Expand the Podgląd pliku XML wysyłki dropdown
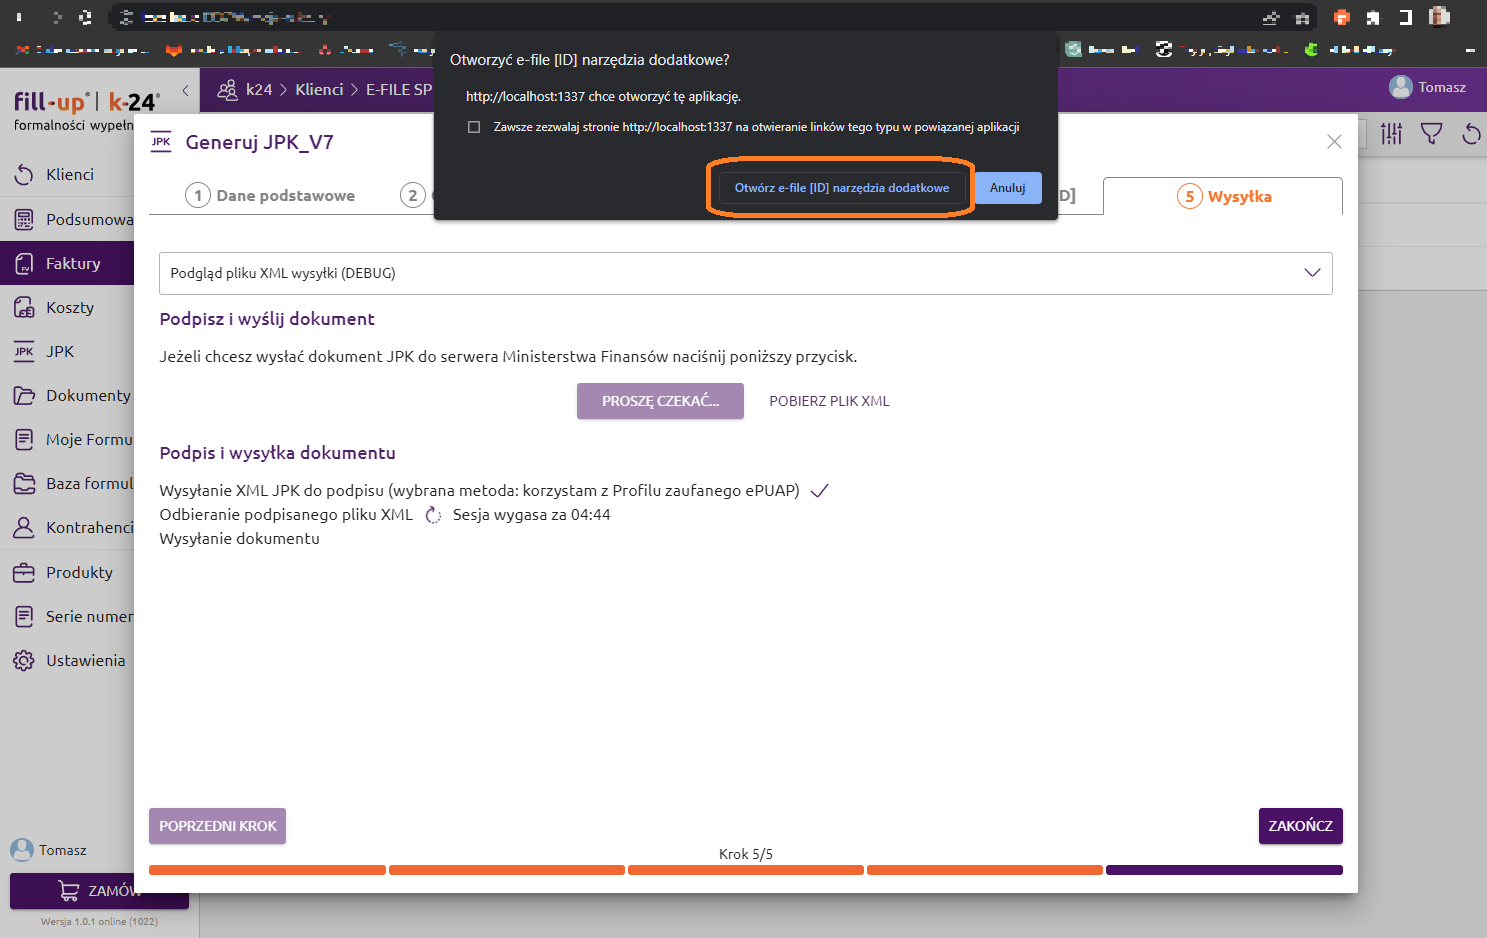 pos(1312,273)
